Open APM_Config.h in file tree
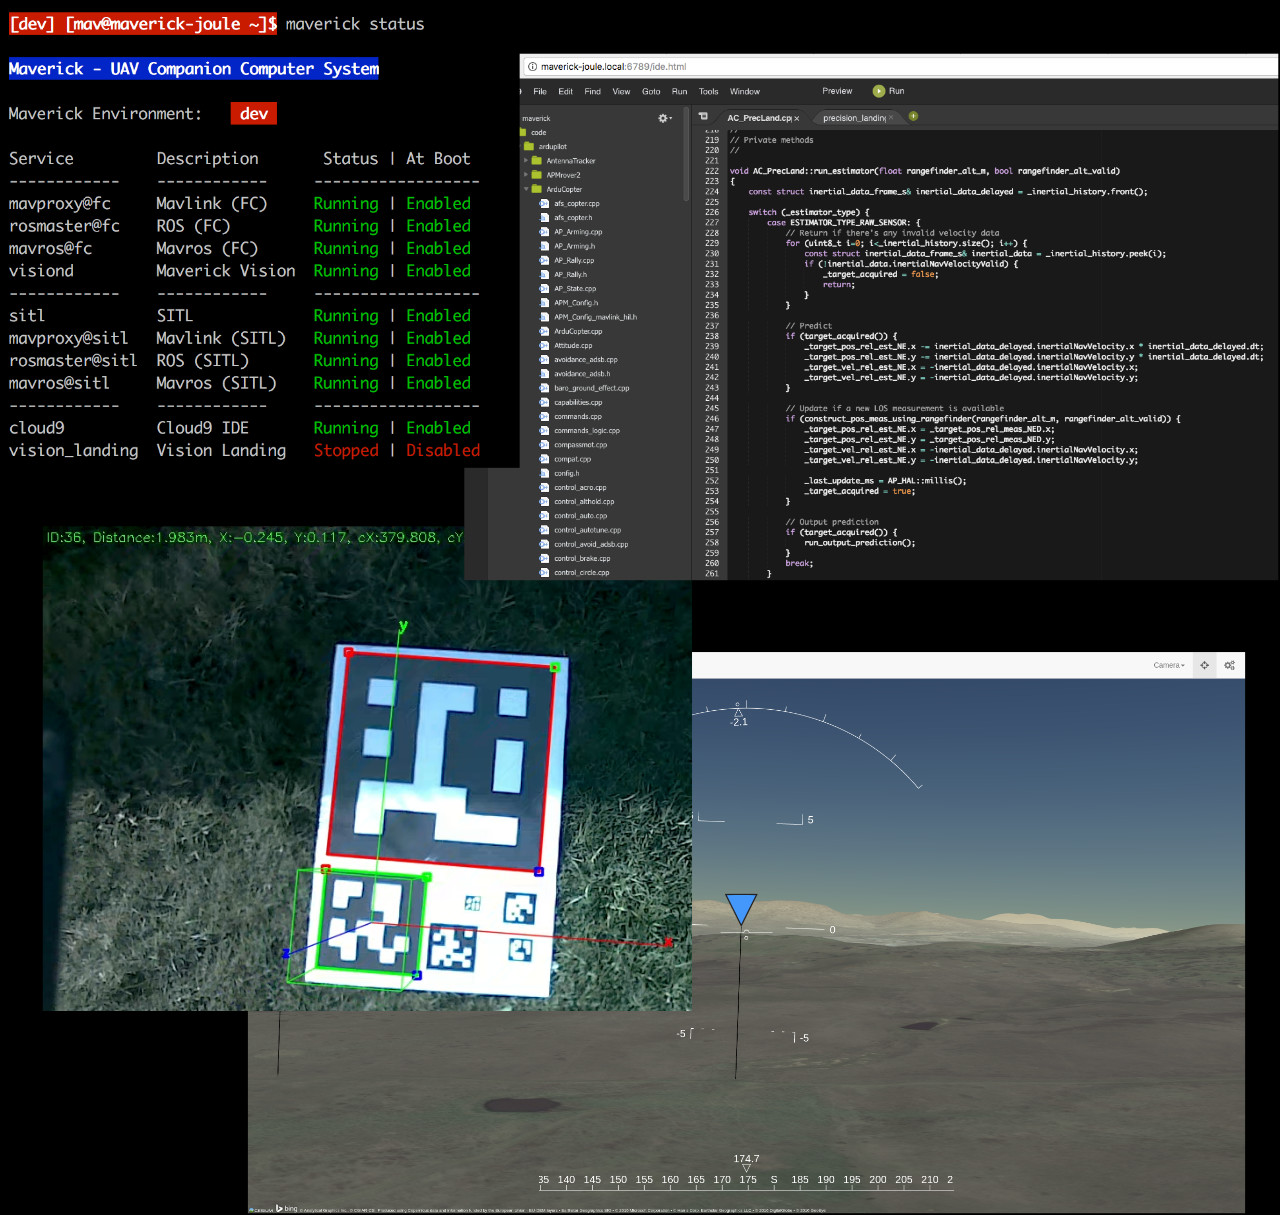Image resolution: width=1280 pixels, height=1215 pixels. pos(576,303)
